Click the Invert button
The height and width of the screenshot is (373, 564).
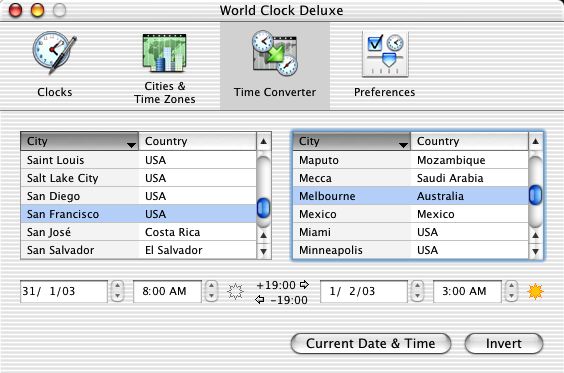(x=504, y=344)
